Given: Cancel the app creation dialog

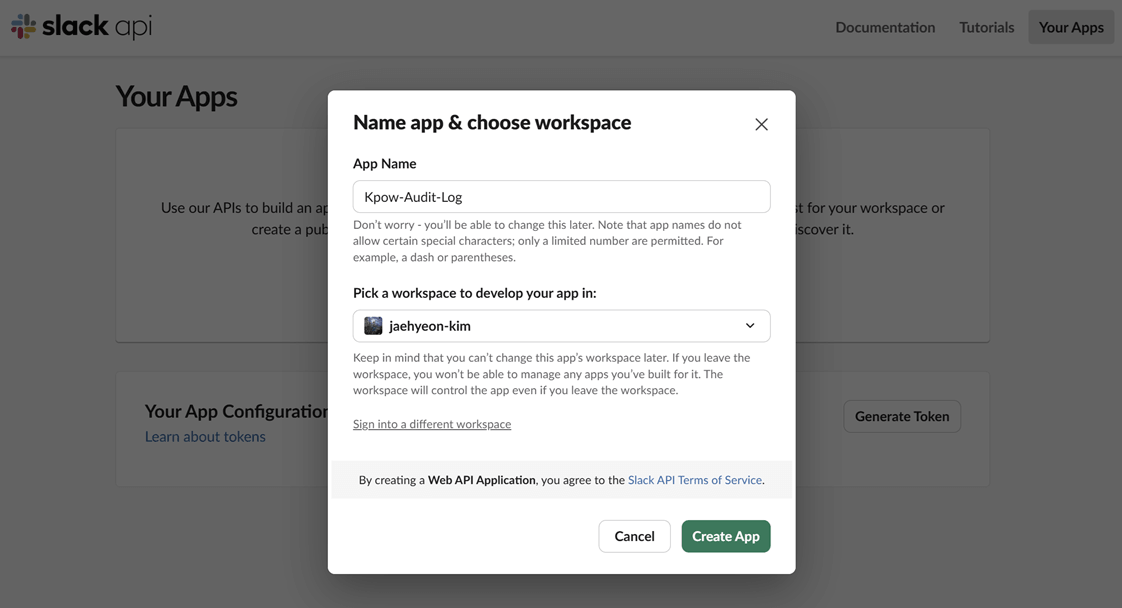Looking at the screenshot, I should pos(634,536).
